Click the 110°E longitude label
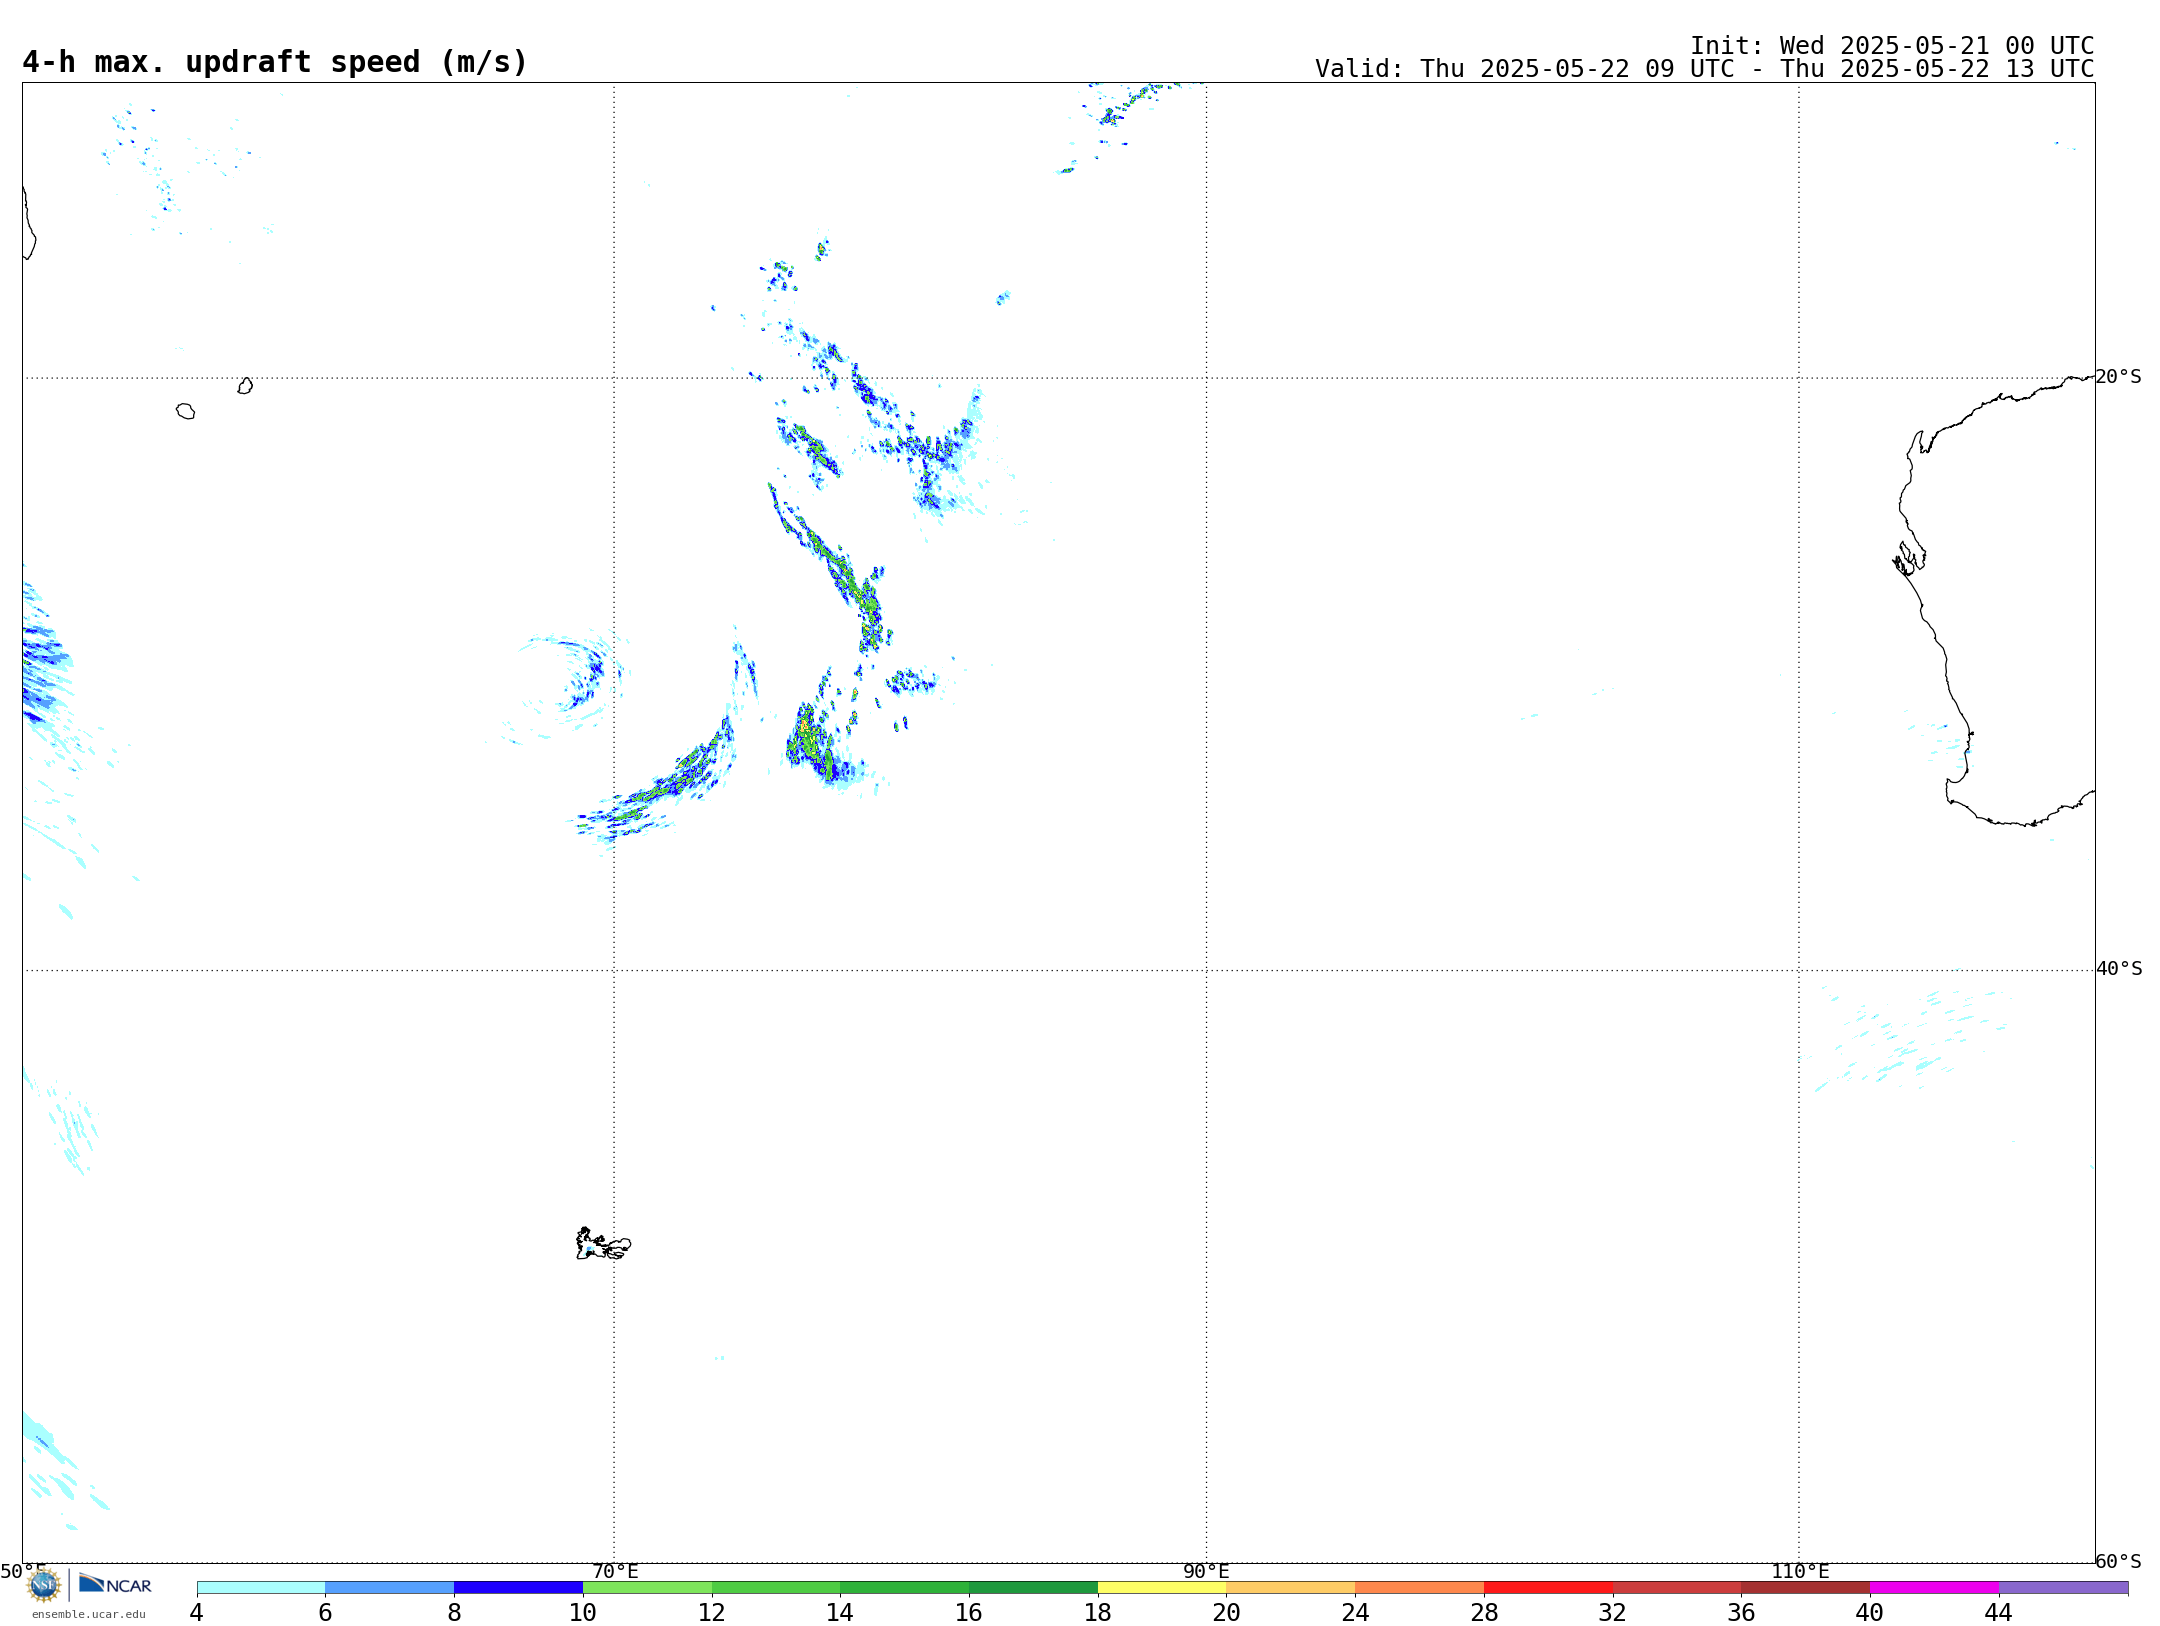 (1800, 1571)
